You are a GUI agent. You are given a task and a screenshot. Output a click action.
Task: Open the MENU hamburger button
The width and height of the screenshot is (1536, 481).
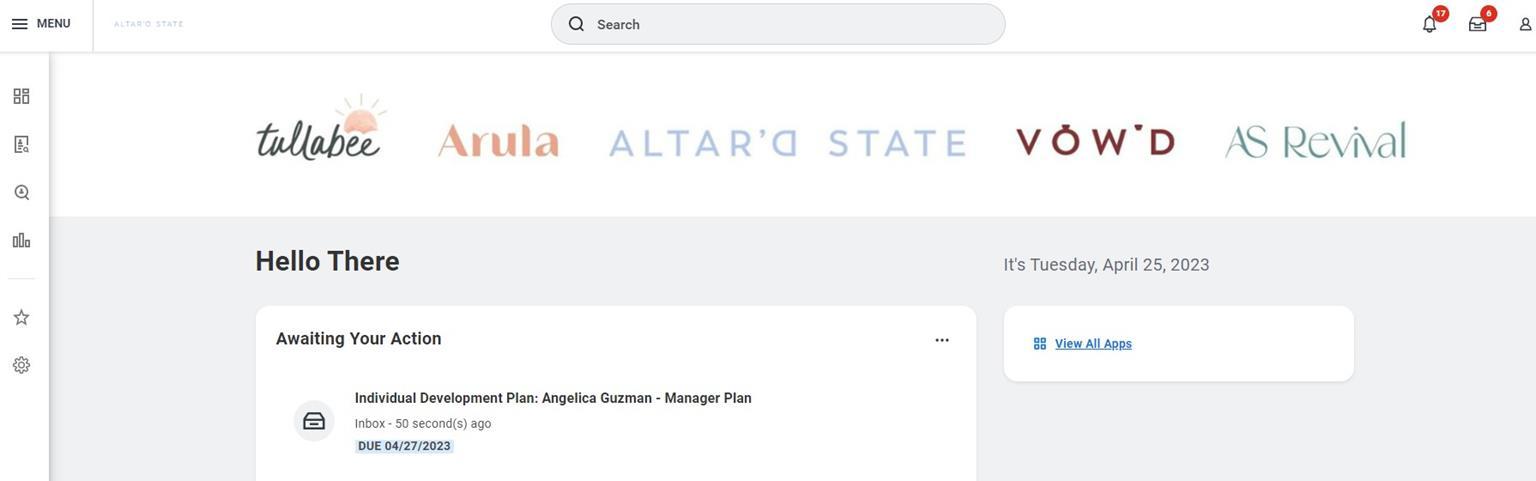tap(40, 24)
